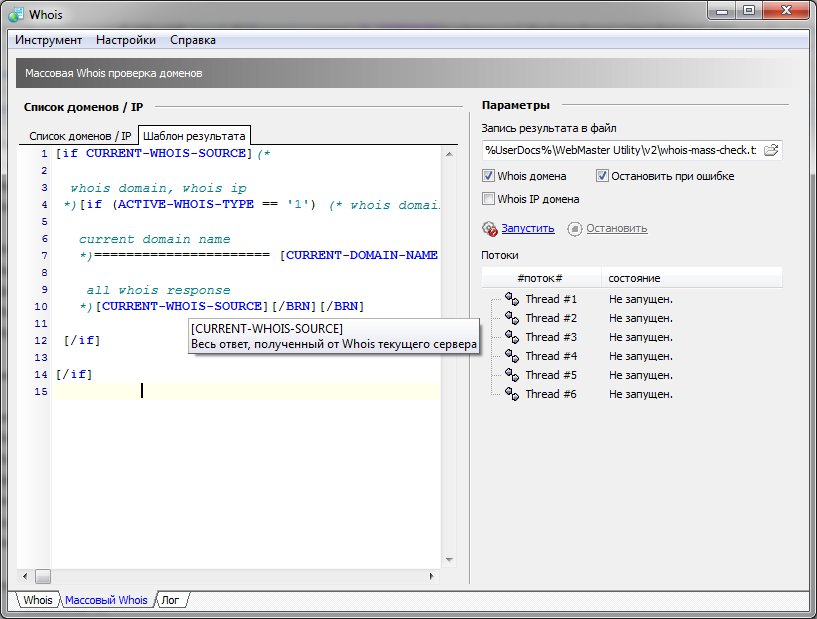Click the result file path field
Viewport: 817px width, 619px height.
pyautogui.click(x=620, y=150)
